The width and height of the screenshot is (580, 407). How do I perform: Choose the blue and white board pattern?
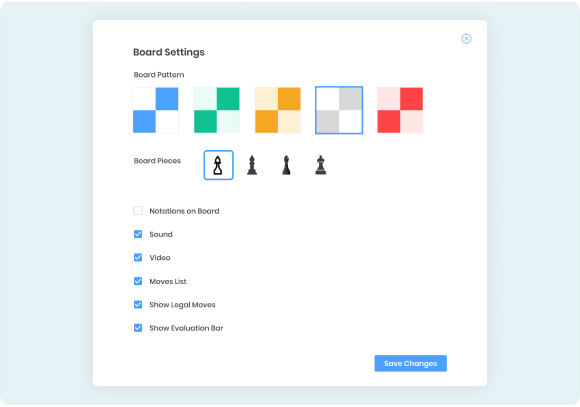point(156,110)
